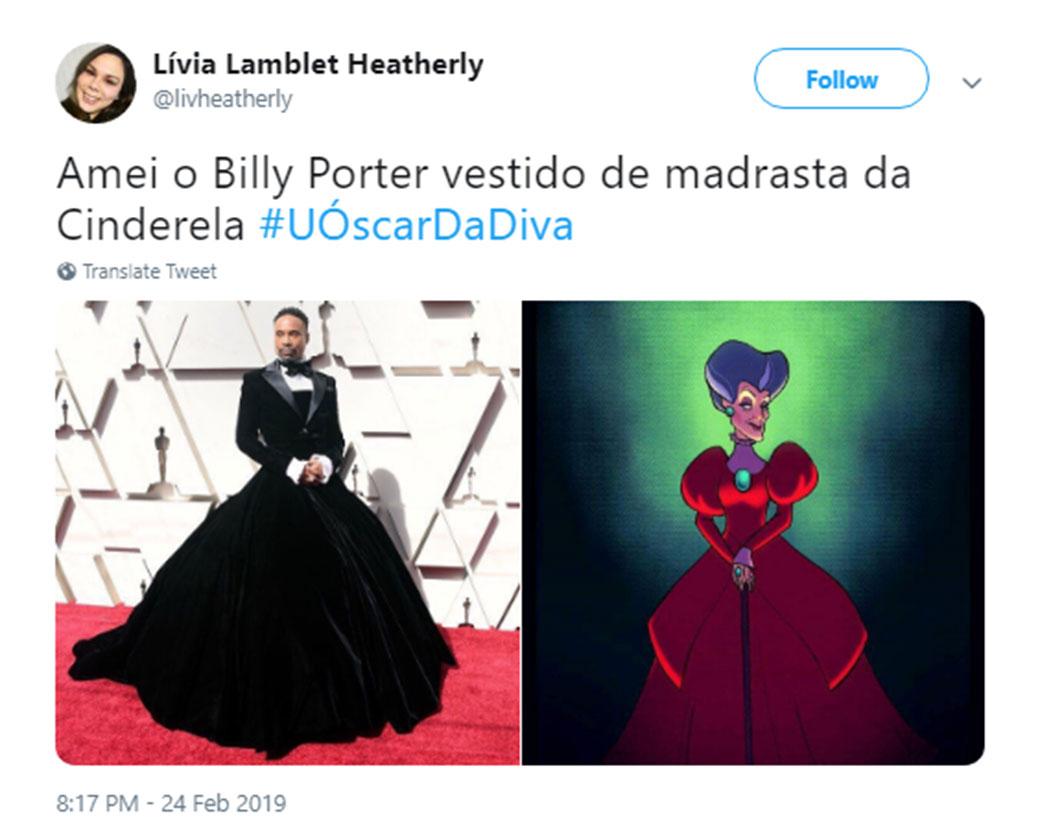The image size is (1040, 830).
Task: Click the bow tie in the left photo
Action: (294, 368)
